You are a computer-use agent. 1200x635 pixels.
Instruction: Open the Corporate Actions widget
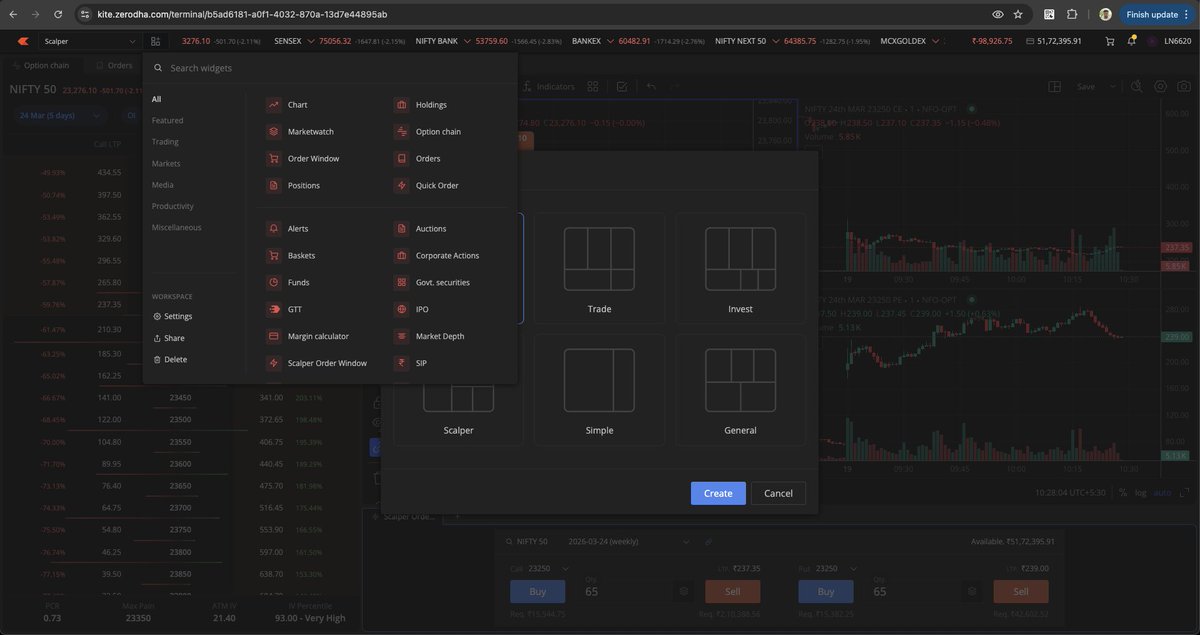[x=438, y=256]
